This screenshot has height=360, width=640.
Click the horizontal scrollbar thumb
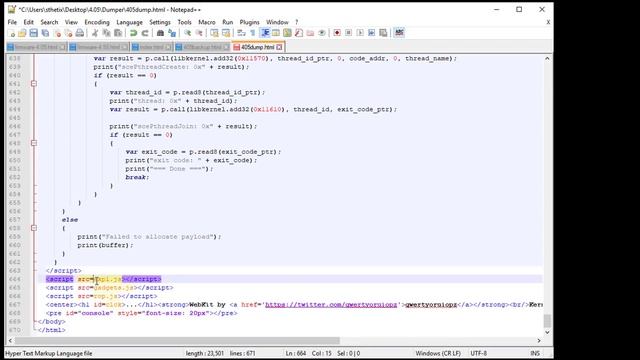[x=177, y=340]
